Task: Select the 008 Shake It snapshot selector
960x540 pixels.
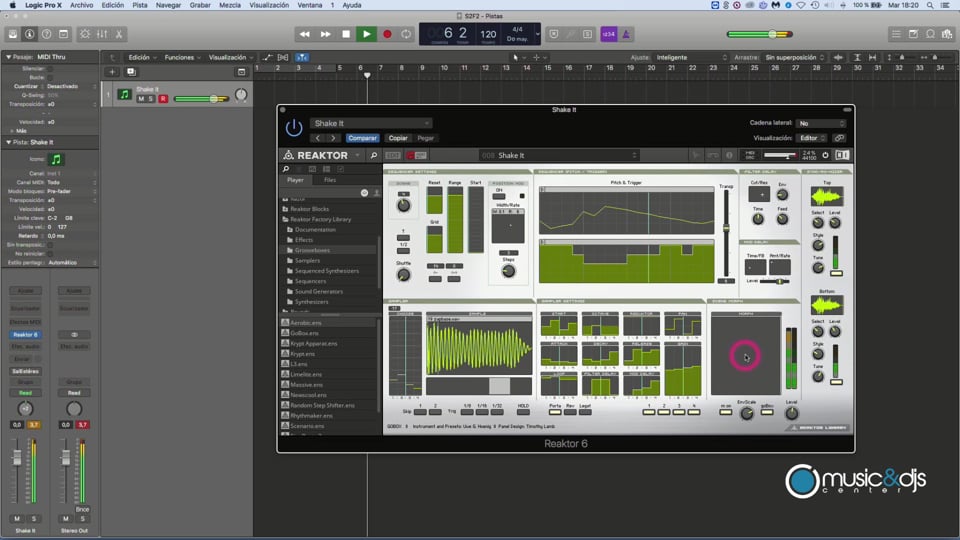Action: 558,156
